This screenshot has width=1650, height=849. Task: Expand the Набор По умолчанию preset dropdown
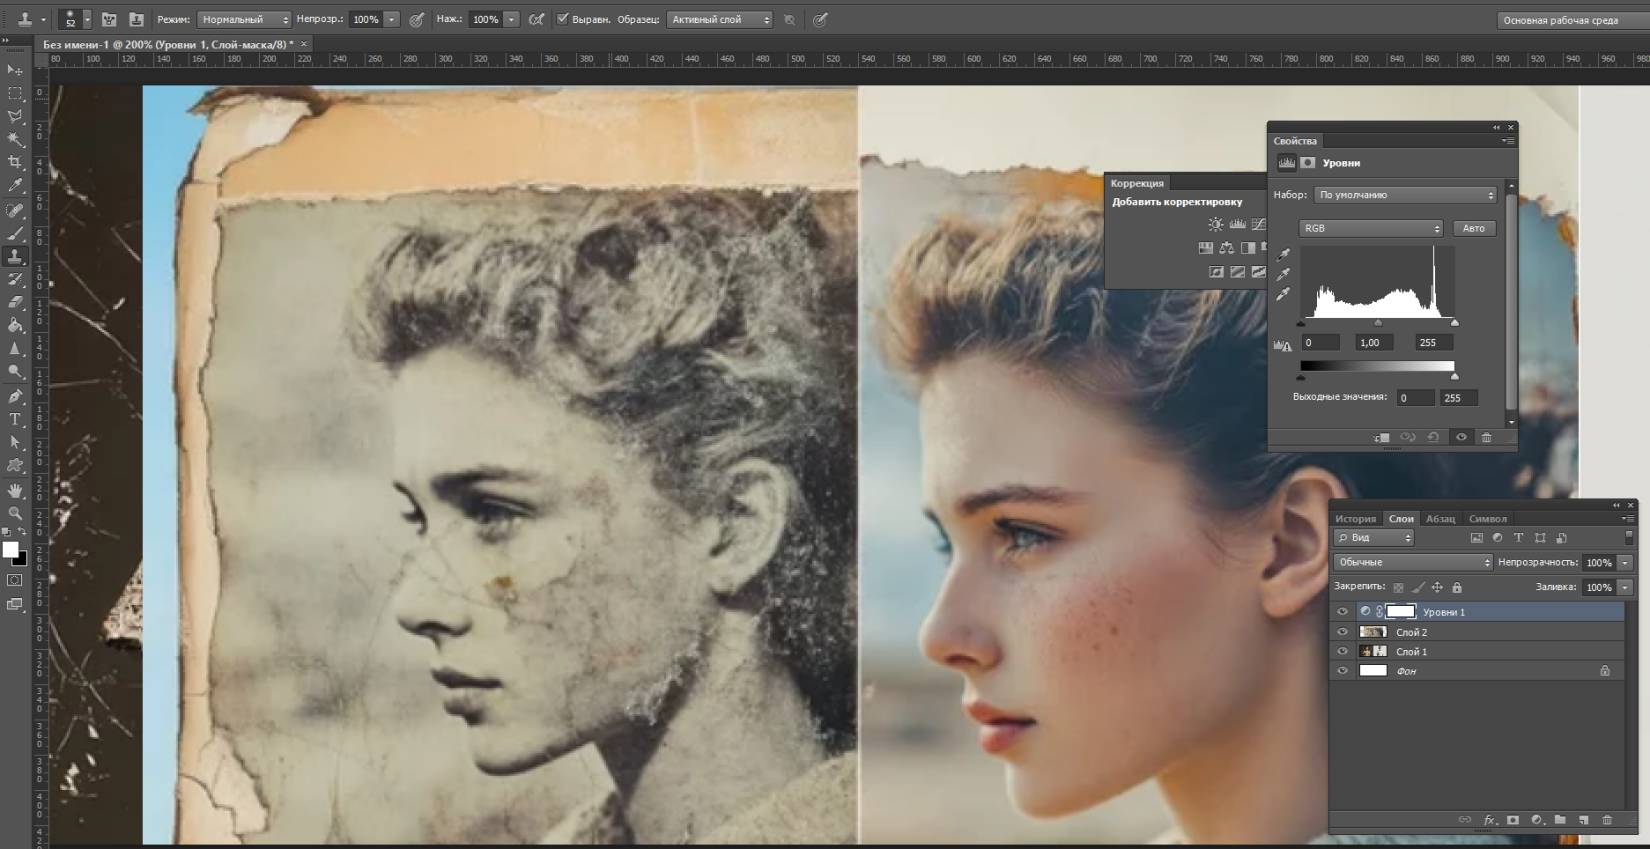point(1405,195)
